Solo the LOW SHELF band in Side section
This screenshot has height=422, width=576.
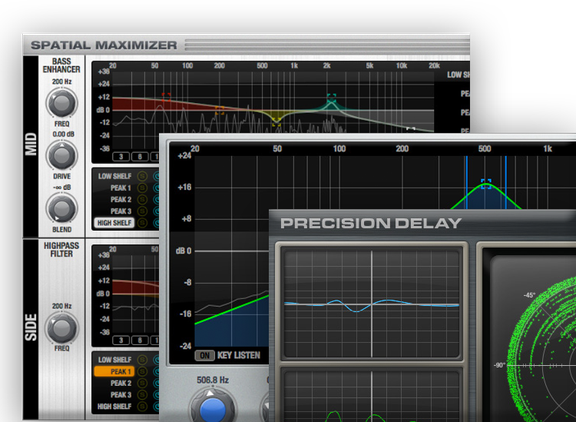point(142,360)
